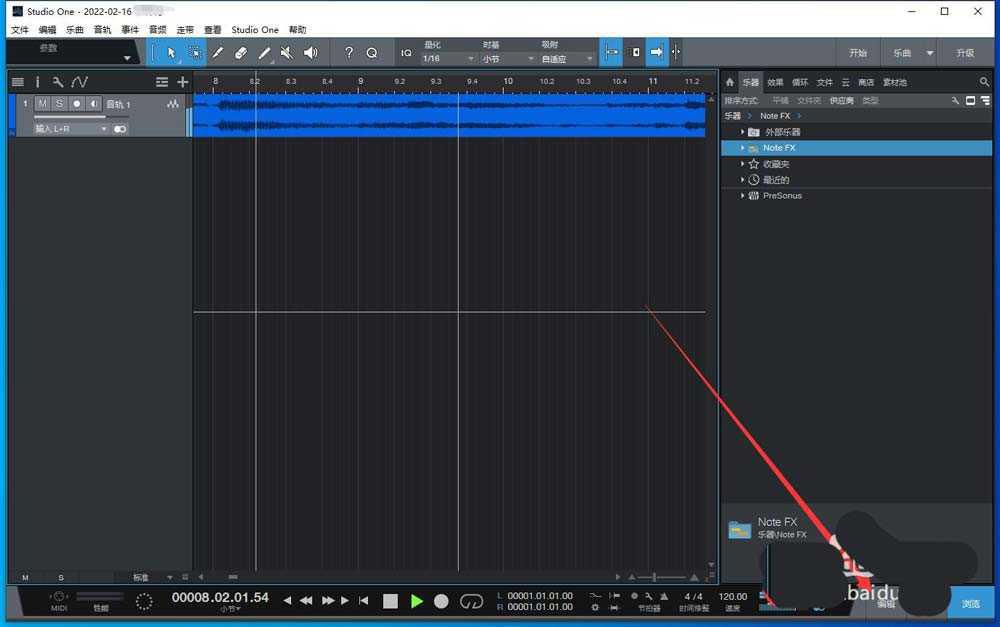The height and width of the screenshot is (627, 1000).
Task: Click the 浏览 button at bottom right
Action: (972, 604)
